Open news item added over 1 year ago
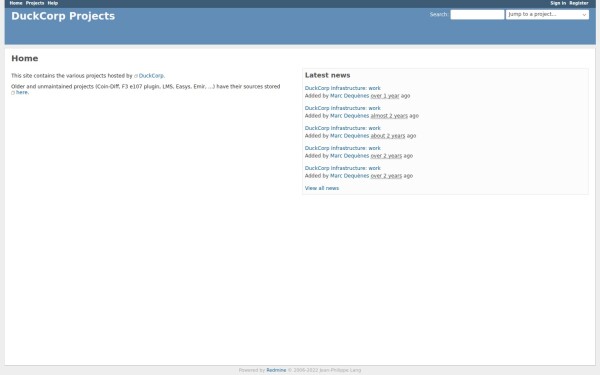The height and width of the screenshot is (375, 600). click(x=342, y=88)
